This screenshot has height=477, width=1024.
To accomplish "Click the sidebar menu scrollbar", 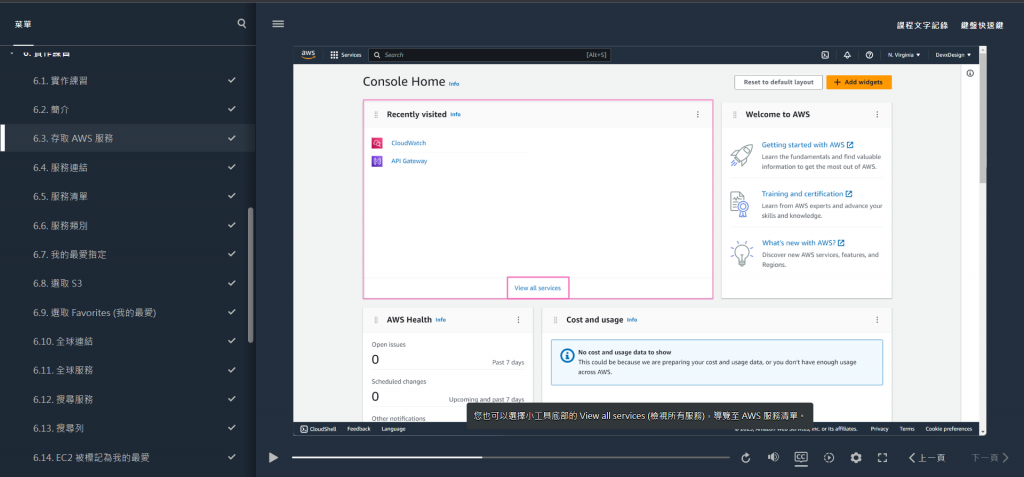I will [x=251, y=275].
